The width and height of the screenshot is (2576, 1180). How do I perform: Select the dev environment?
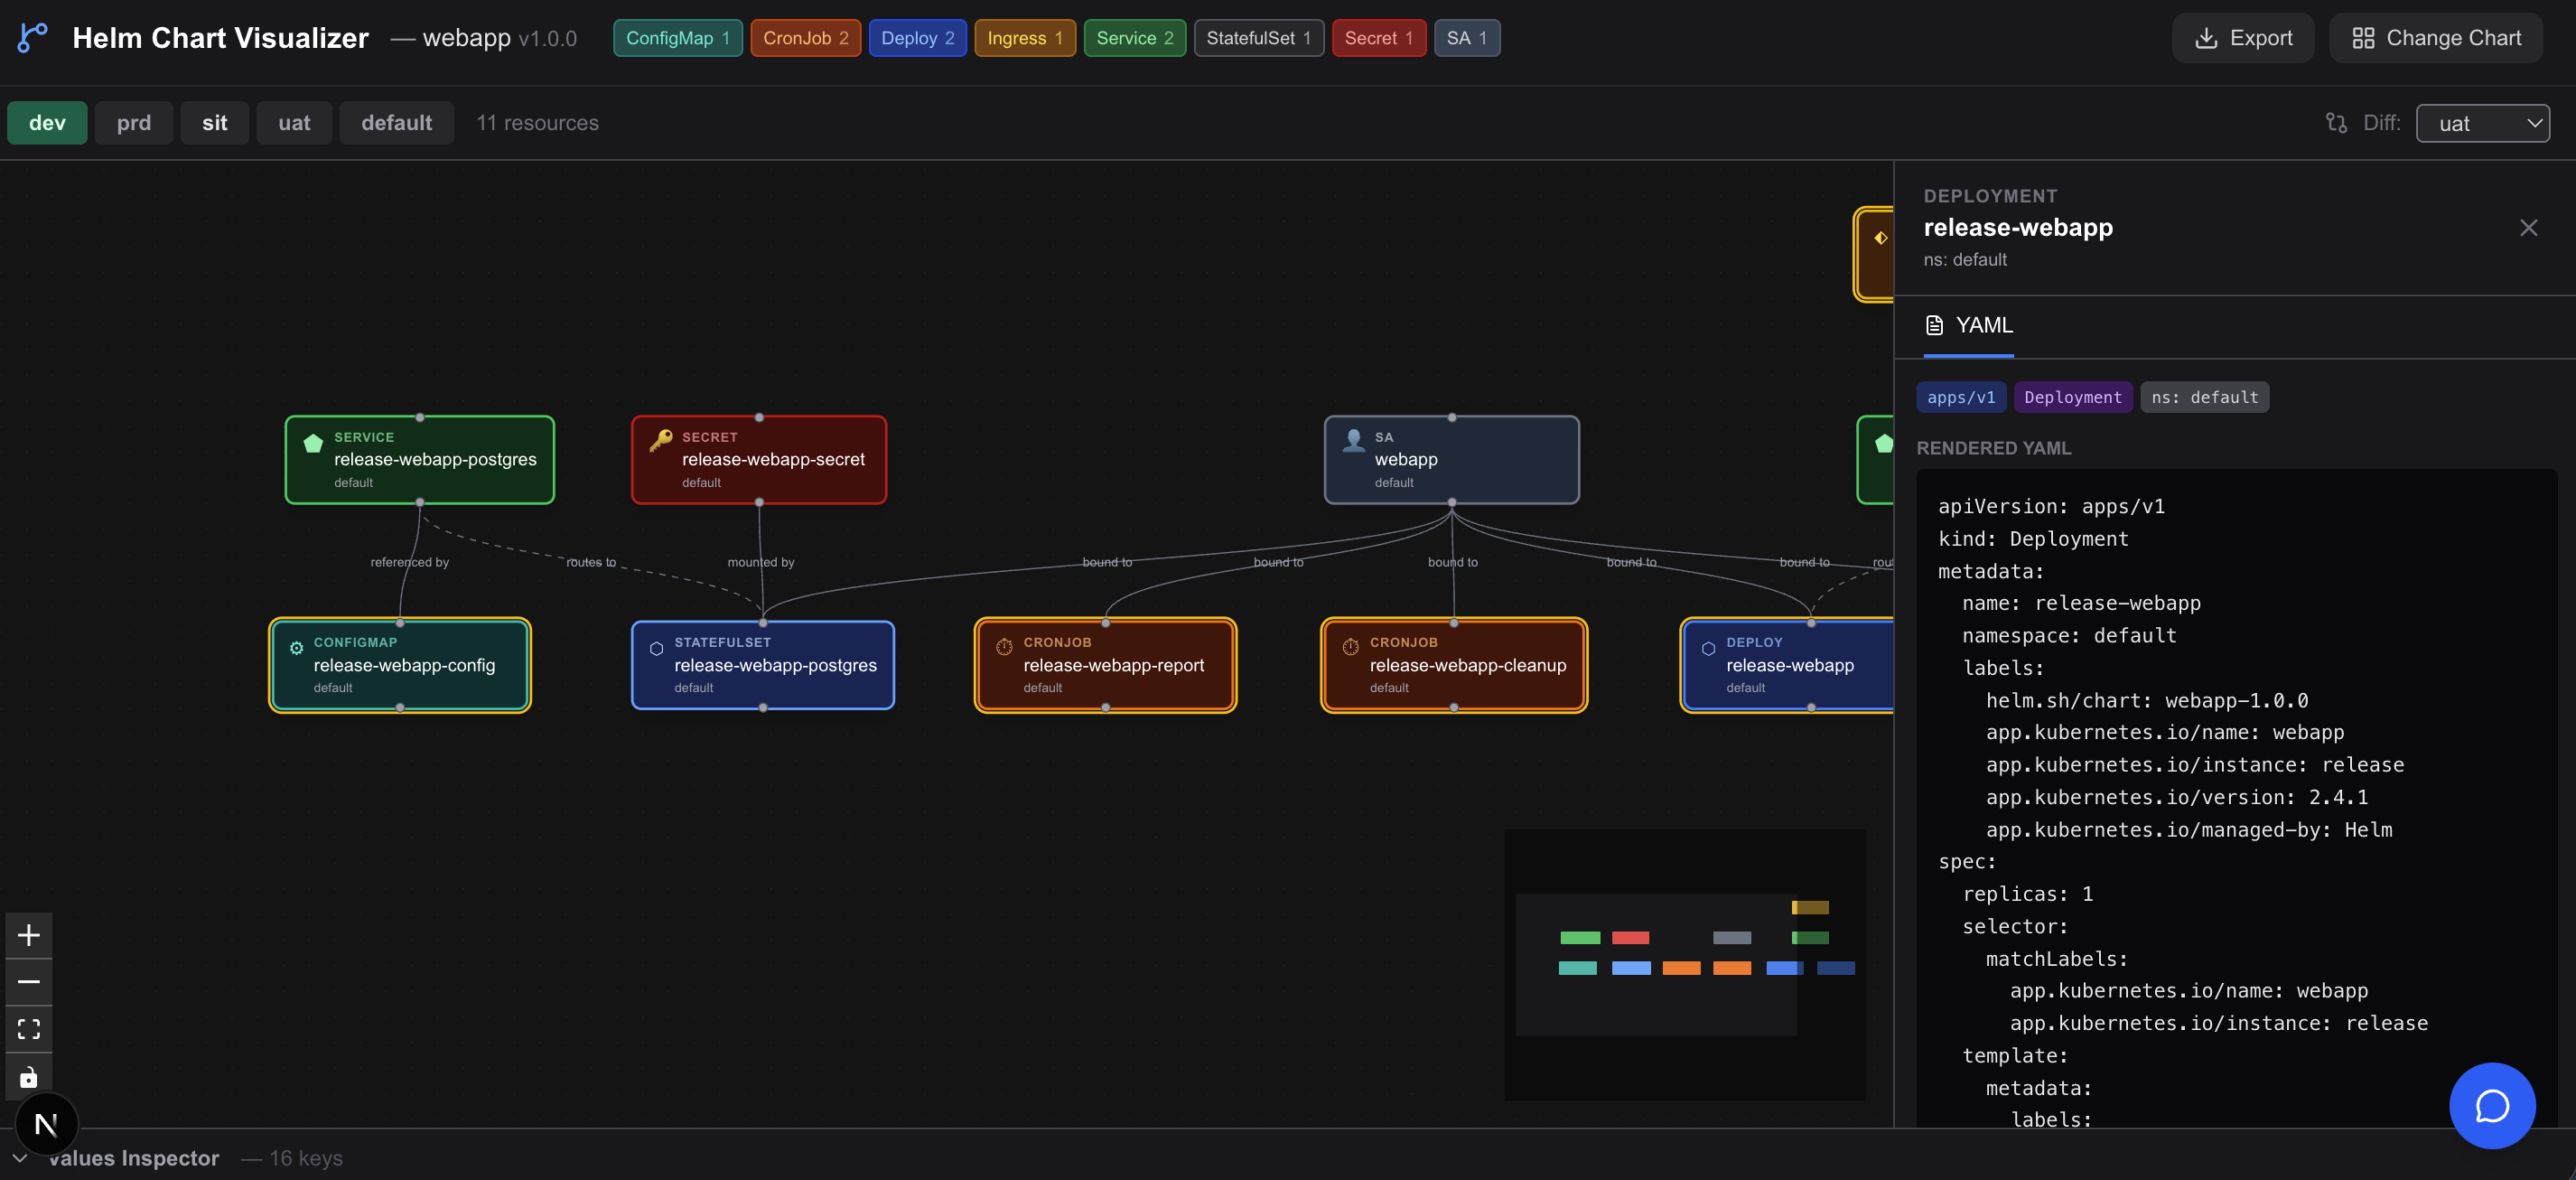pyautogui.click(x=47, y=123)
